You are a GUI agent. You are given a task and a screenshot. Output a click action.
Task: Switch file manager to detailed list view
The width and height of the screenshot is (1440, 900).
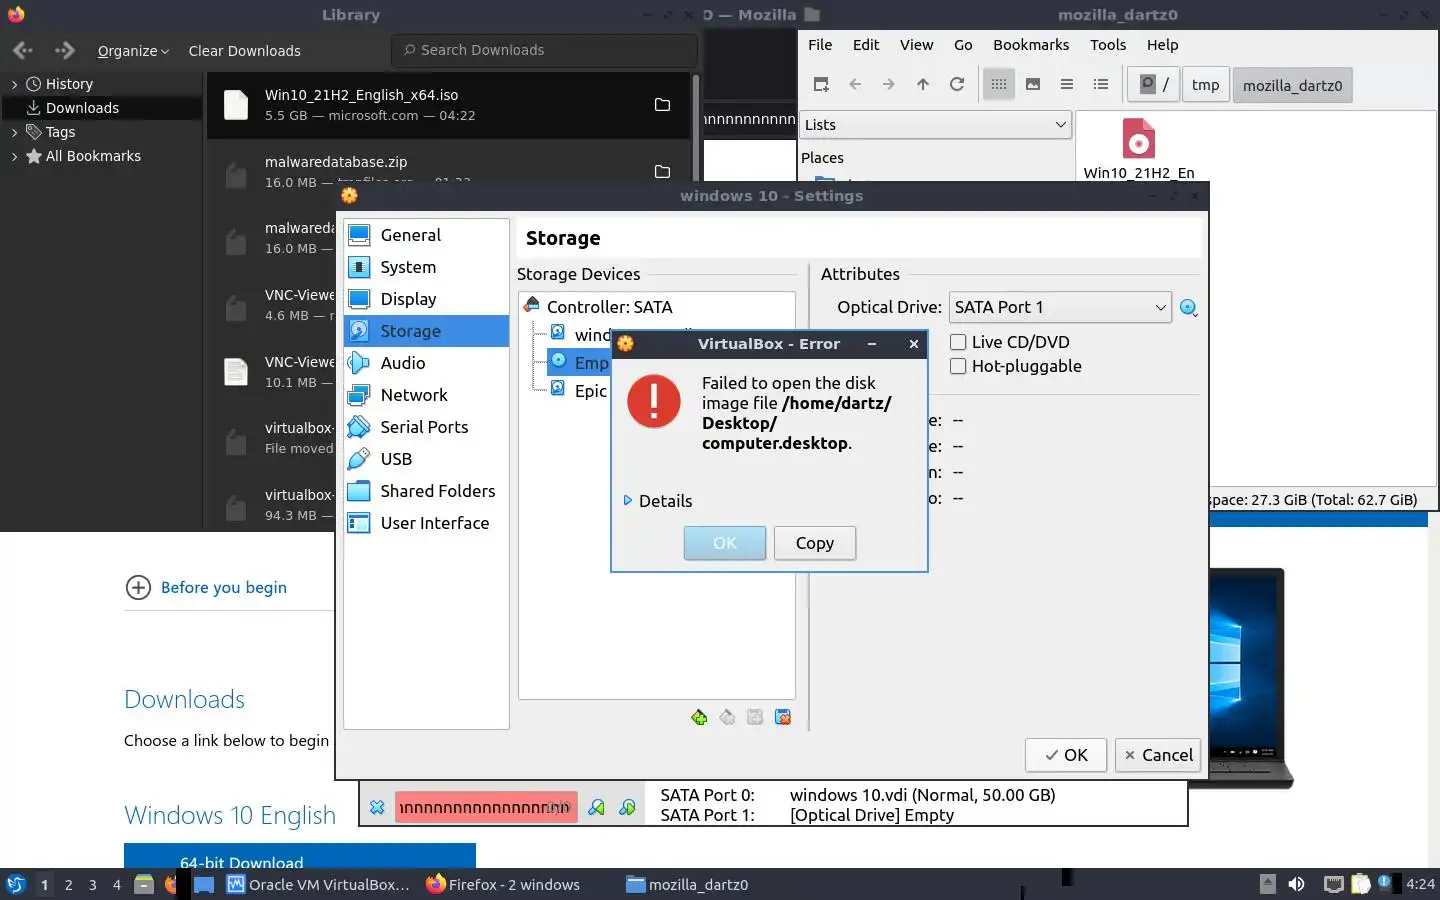pyautogui.click(x=1101, y=84)
